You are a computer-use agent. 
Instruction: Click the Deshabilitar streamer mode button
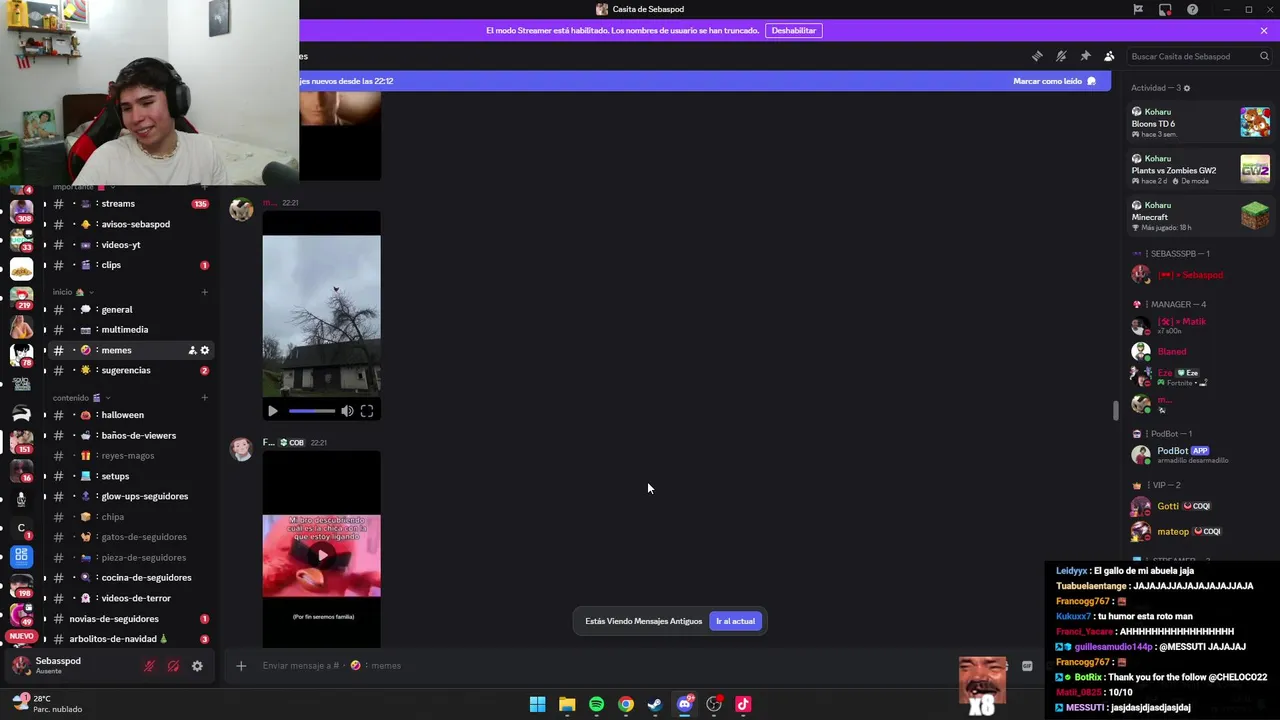point(793,30)
